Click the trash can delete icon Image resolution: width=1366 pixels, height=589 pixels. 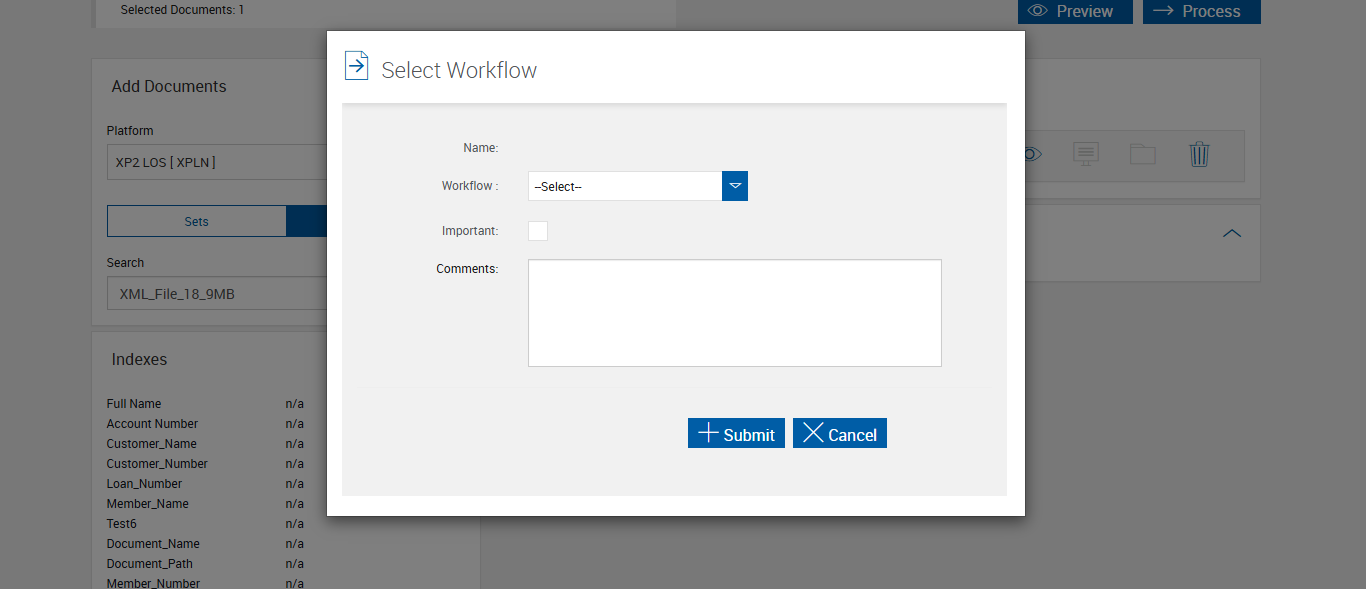tap(1199, 154)
